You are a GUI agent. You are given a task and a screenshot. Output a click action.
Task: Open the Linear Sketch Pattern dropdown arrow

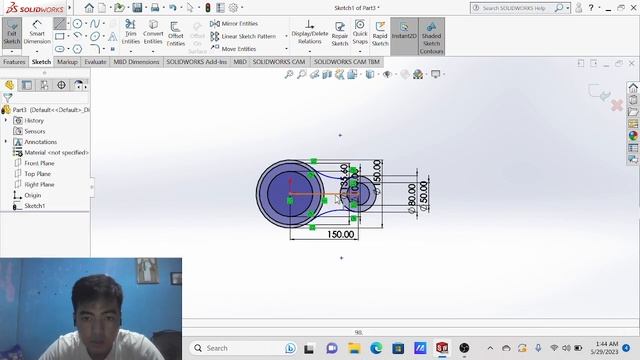click(x=286, y=36)
